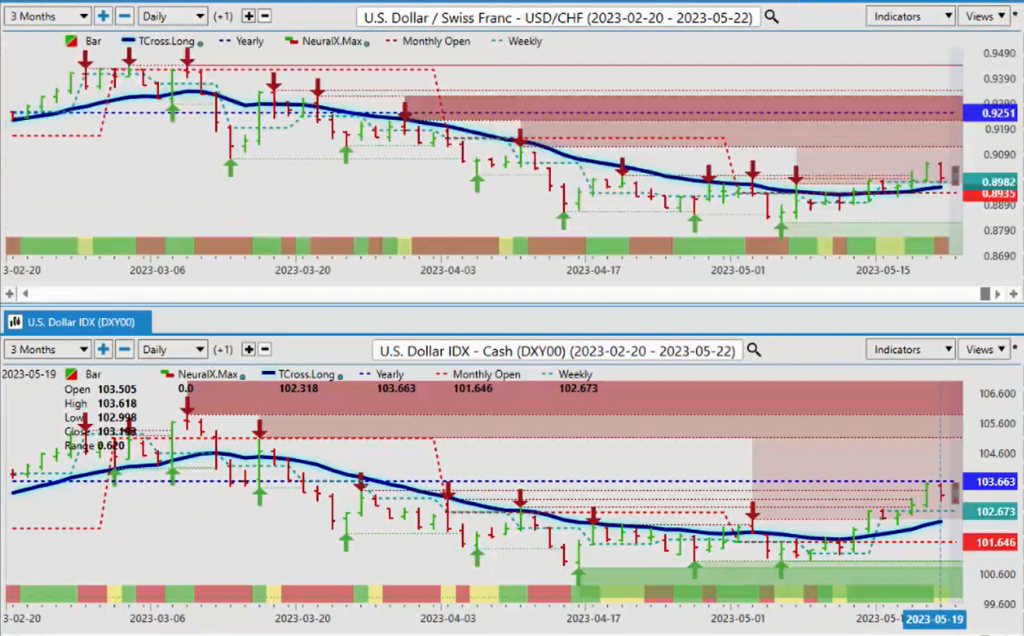Toggle TCross.Long legend entry in DXY00 chart
This screenshot has width=1024, height=636.
(302, 375)
